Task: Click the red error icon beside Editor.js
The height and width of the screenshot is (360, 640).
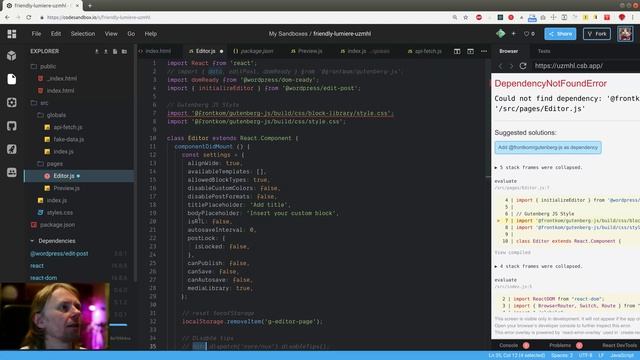Action: [47, 176]
